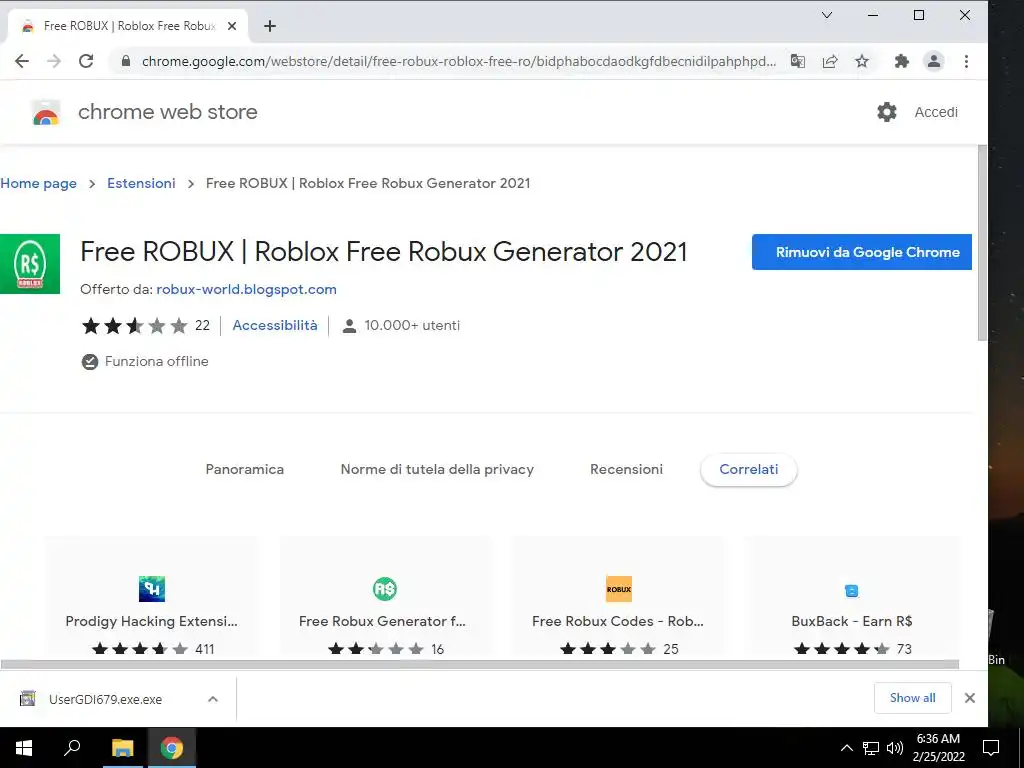This screenshot has width=1024, height=768.
Task: Open Chrome Web Store settings gear
Action: [x=887, y=112]
